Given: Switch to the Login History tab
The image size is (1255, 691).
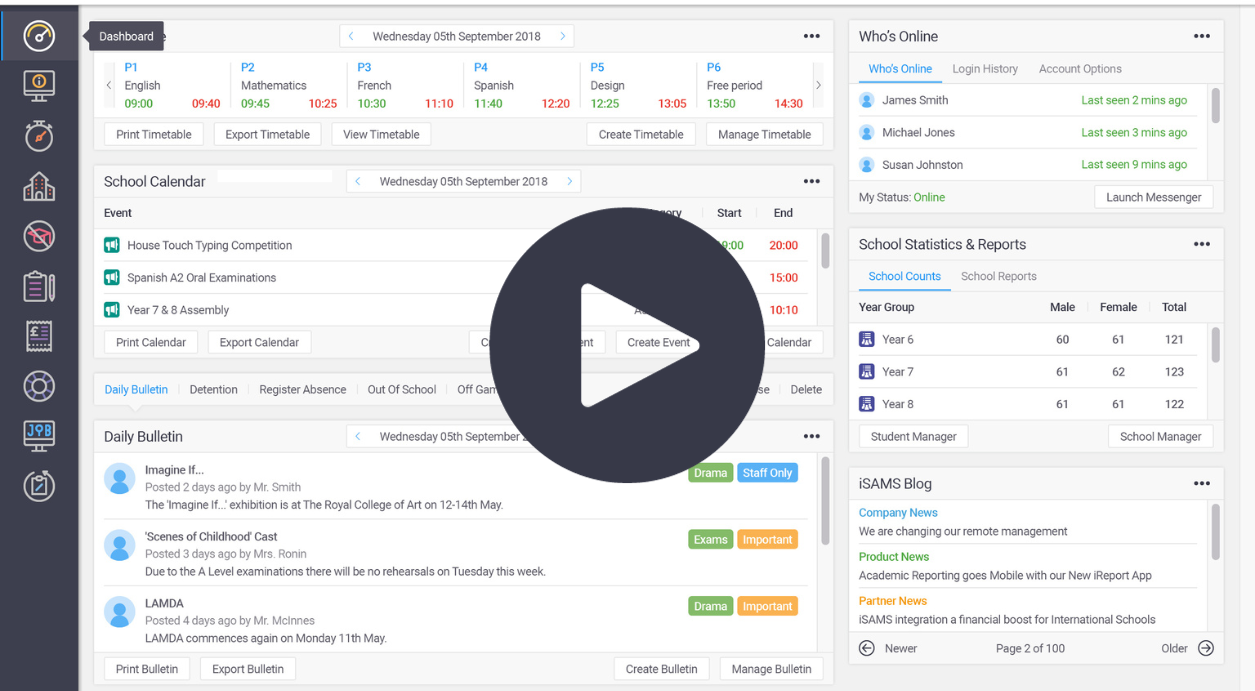Looking at the screenshot, I should [x=984, y=69].
